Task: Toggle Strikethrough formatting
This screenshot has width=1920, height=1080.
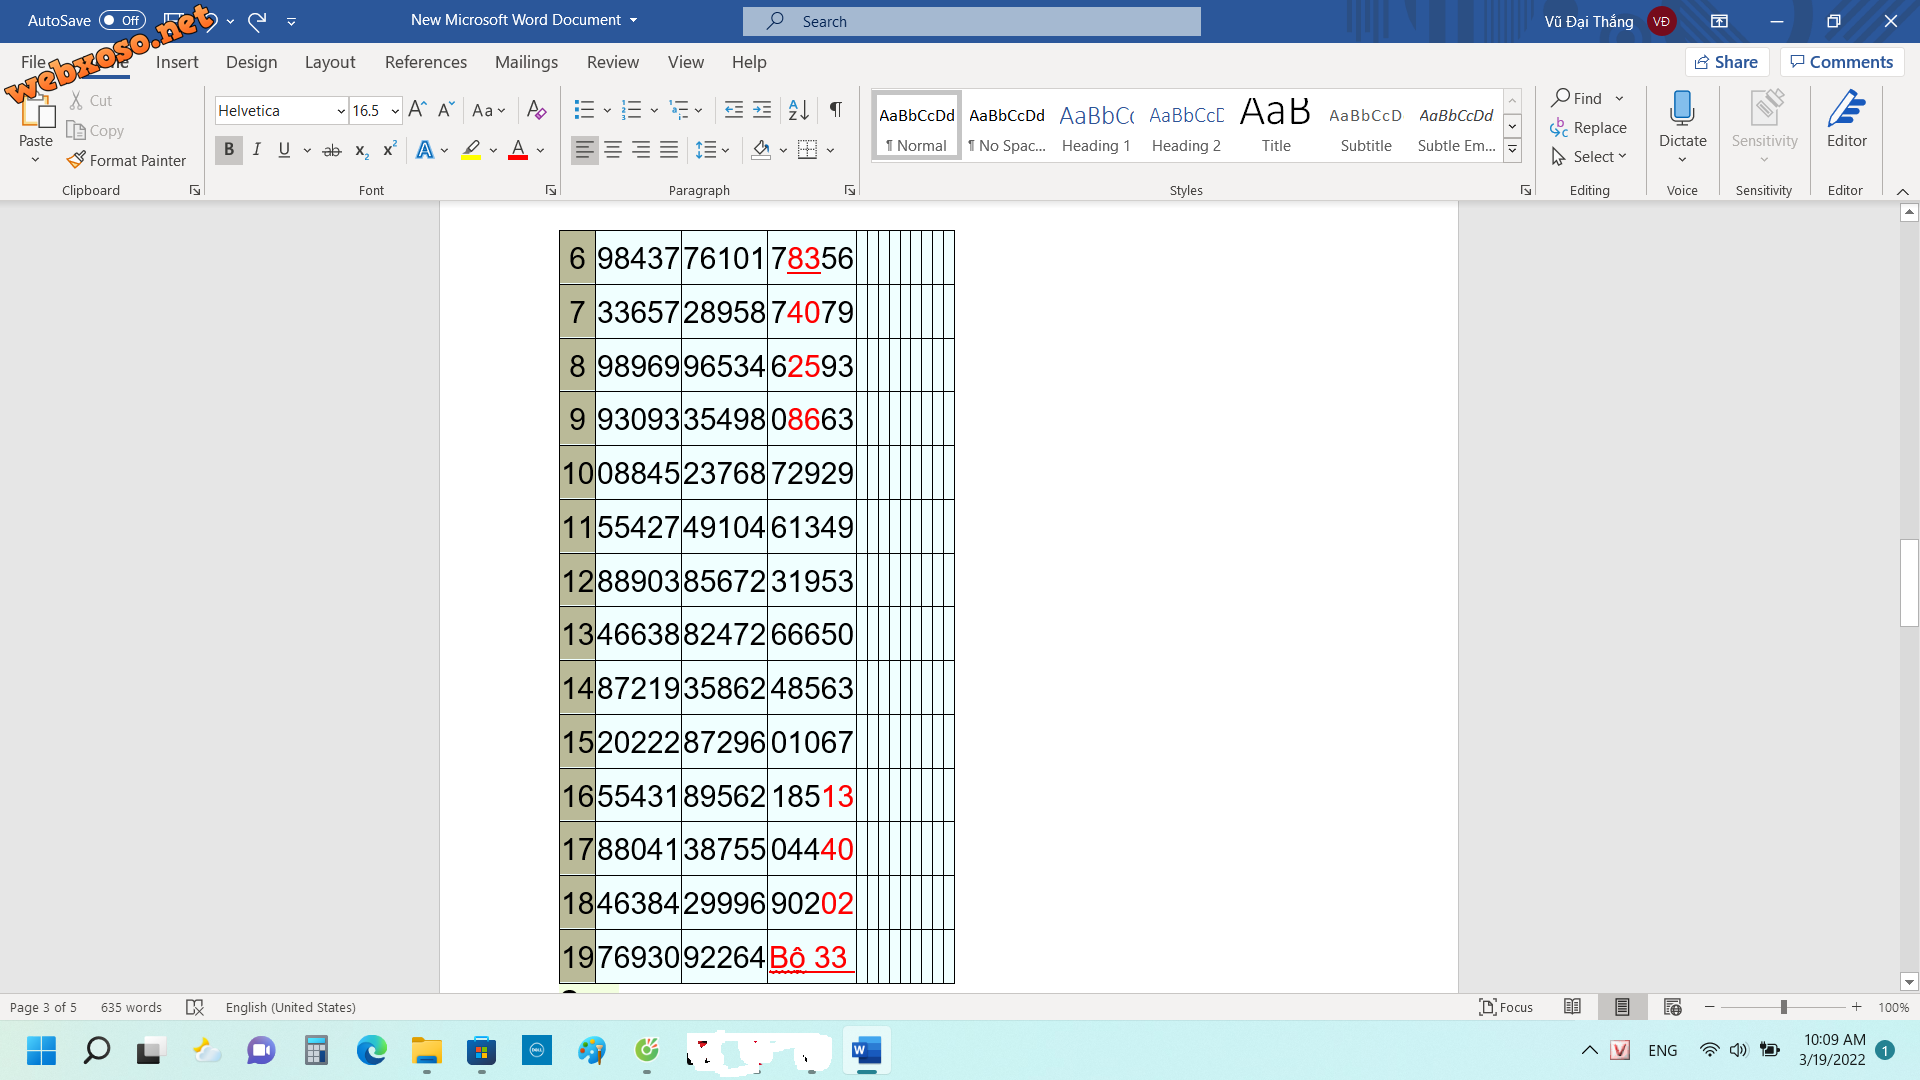Action: click(332, 150)
